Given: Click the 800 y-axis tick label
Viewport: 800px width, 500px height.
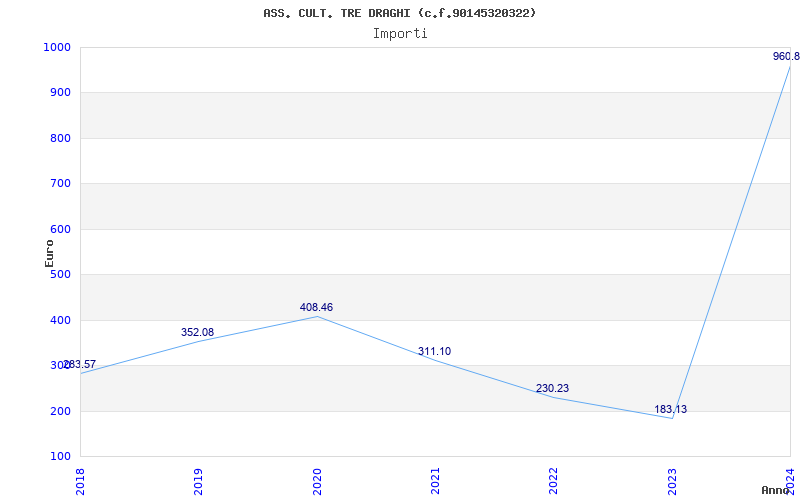Looking at the screenshot, I should click(59, 138).
